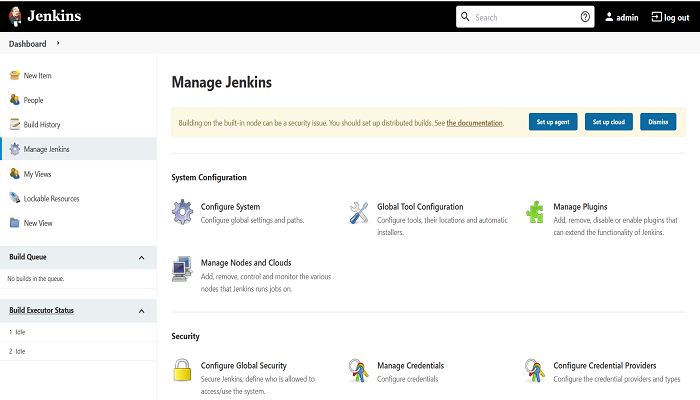The image size is (700, 400).
Task: Open New Item in sidebar
Action: [x=38, y=75]
